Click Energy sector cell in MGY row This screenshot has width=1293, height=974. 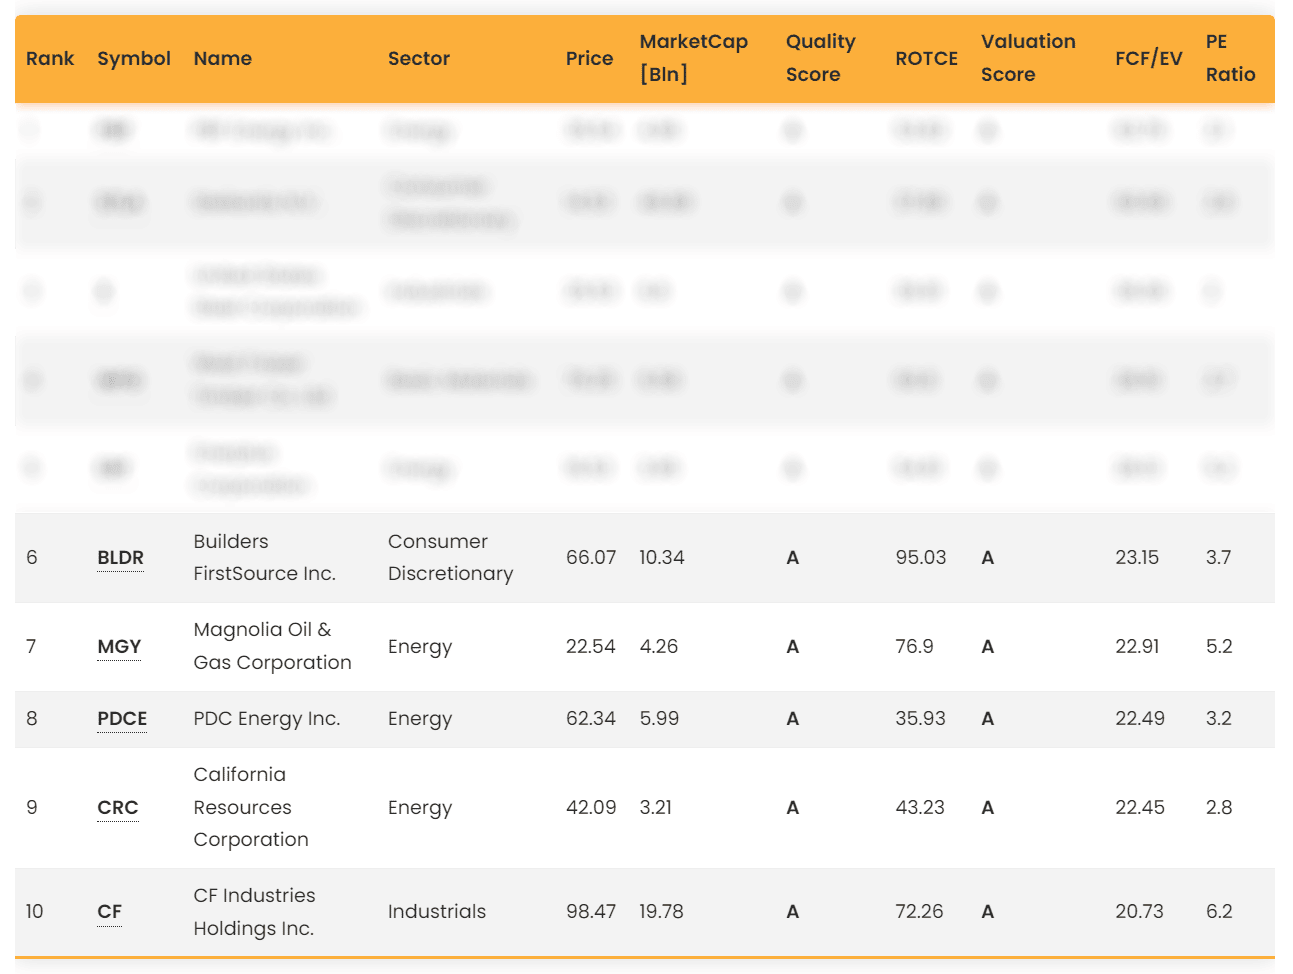(x=419, y=647)
